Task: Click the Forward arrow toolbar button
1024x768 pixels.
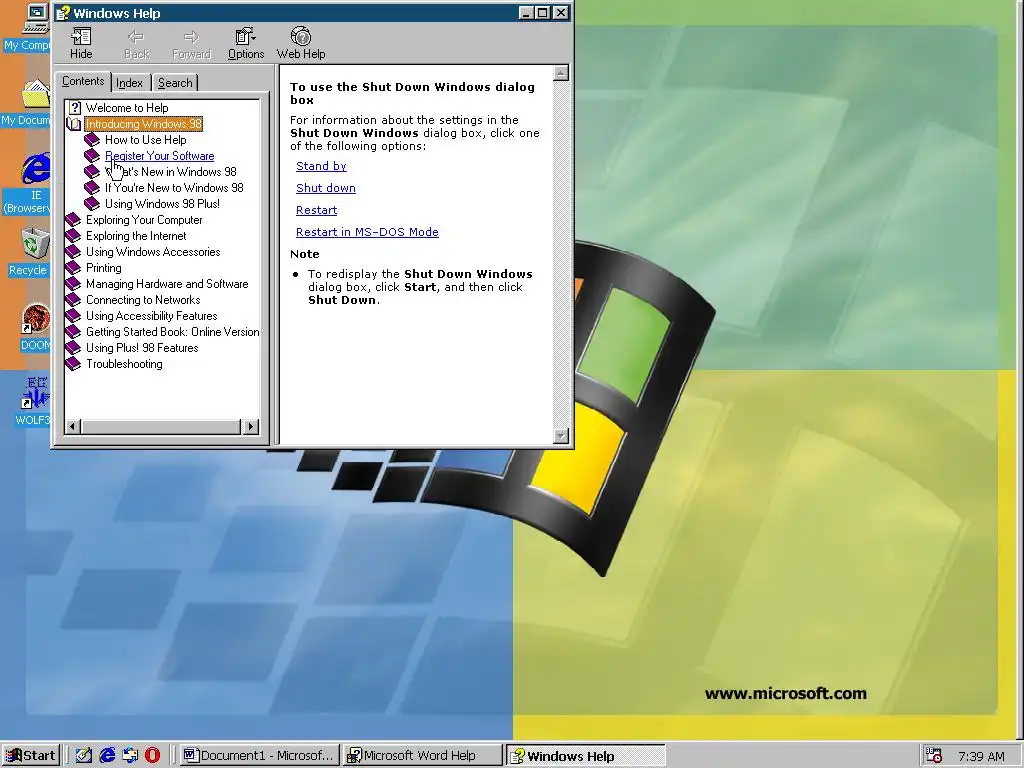Action: point(191,44)
